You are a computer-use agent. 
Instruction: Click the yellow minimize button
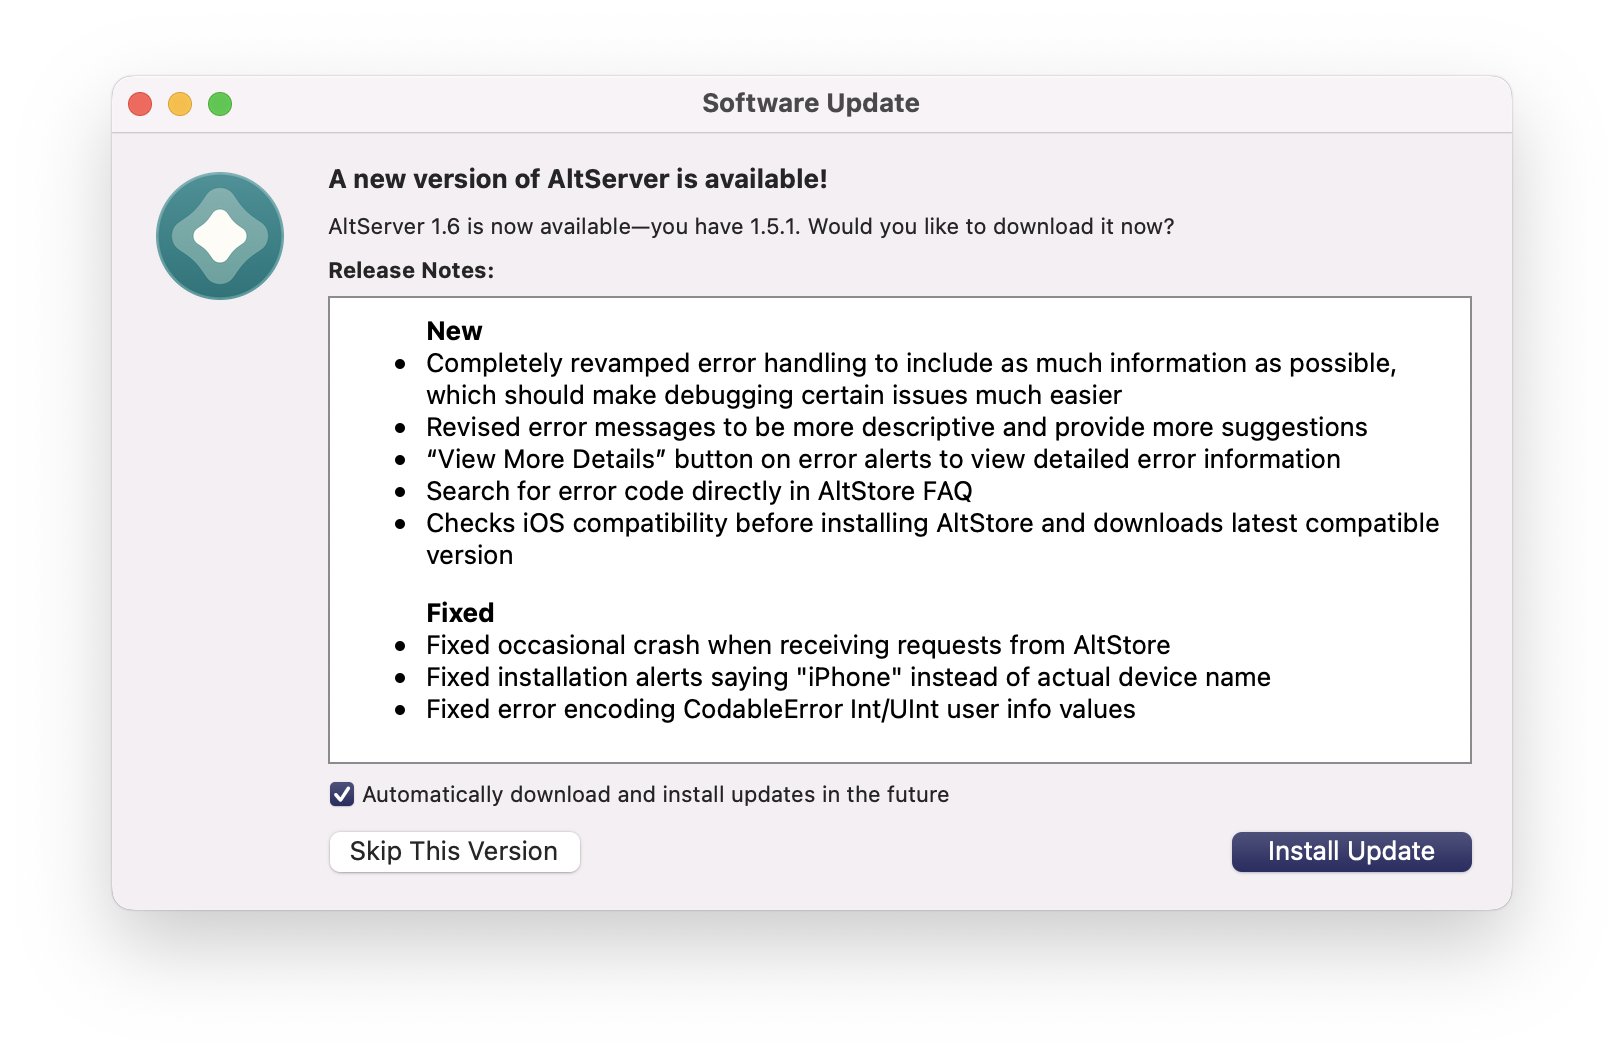click(x=180, y=103)
